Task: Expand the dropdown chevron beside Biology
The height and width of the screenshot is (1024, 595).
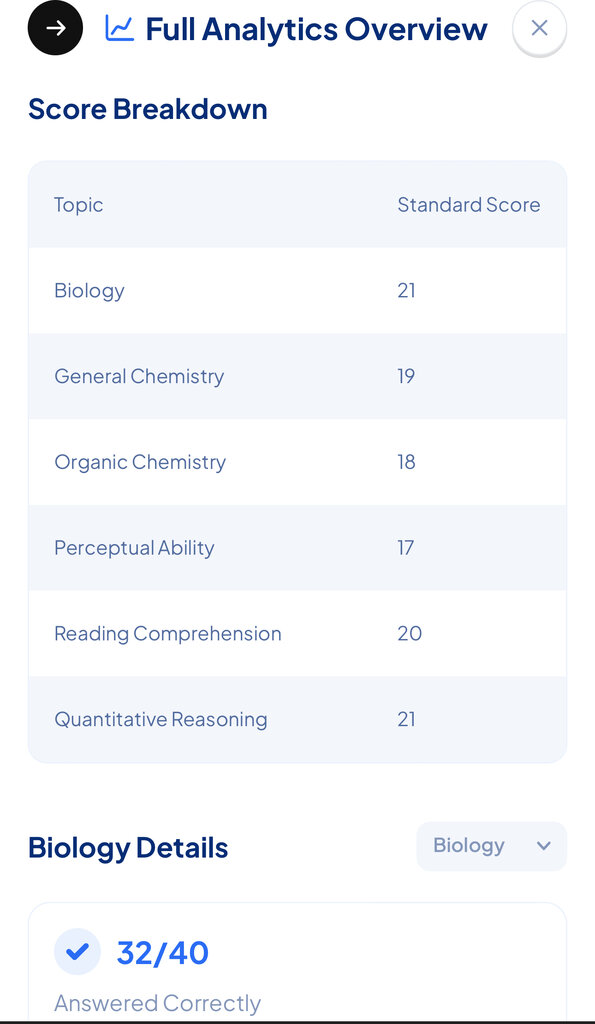Action: coord(543,846)
